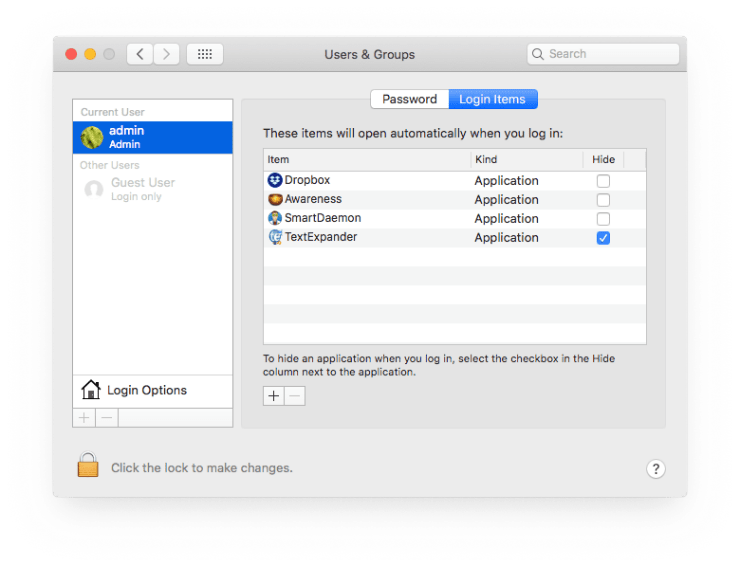Minimize window with yellow button
Image resolution: width=740 pixels, height=567 pixels.
90,54
